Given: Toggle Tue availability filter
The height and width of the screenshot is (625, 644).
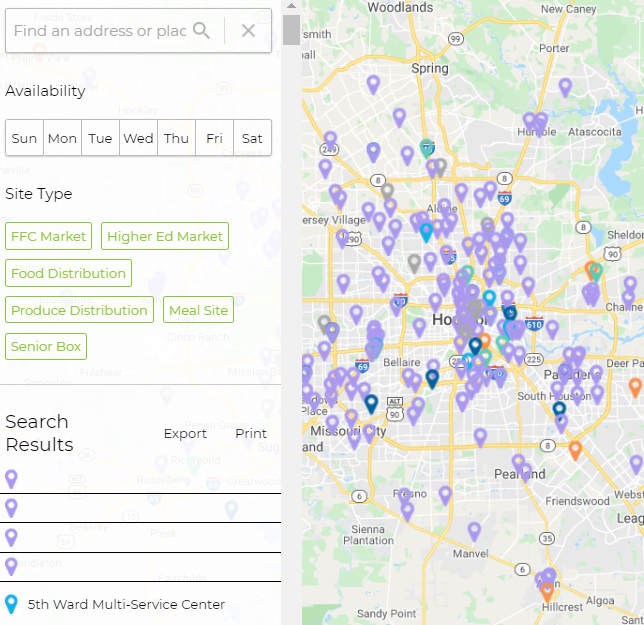Looking at the screenshot, I should pyautogui.click(x=100, y=138).
